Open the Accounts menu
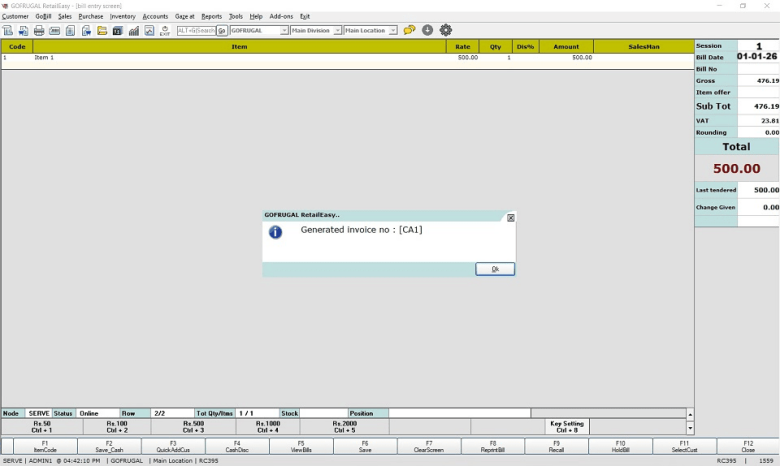The width and height of the screenshot is (780, 467). pos(155,16)
